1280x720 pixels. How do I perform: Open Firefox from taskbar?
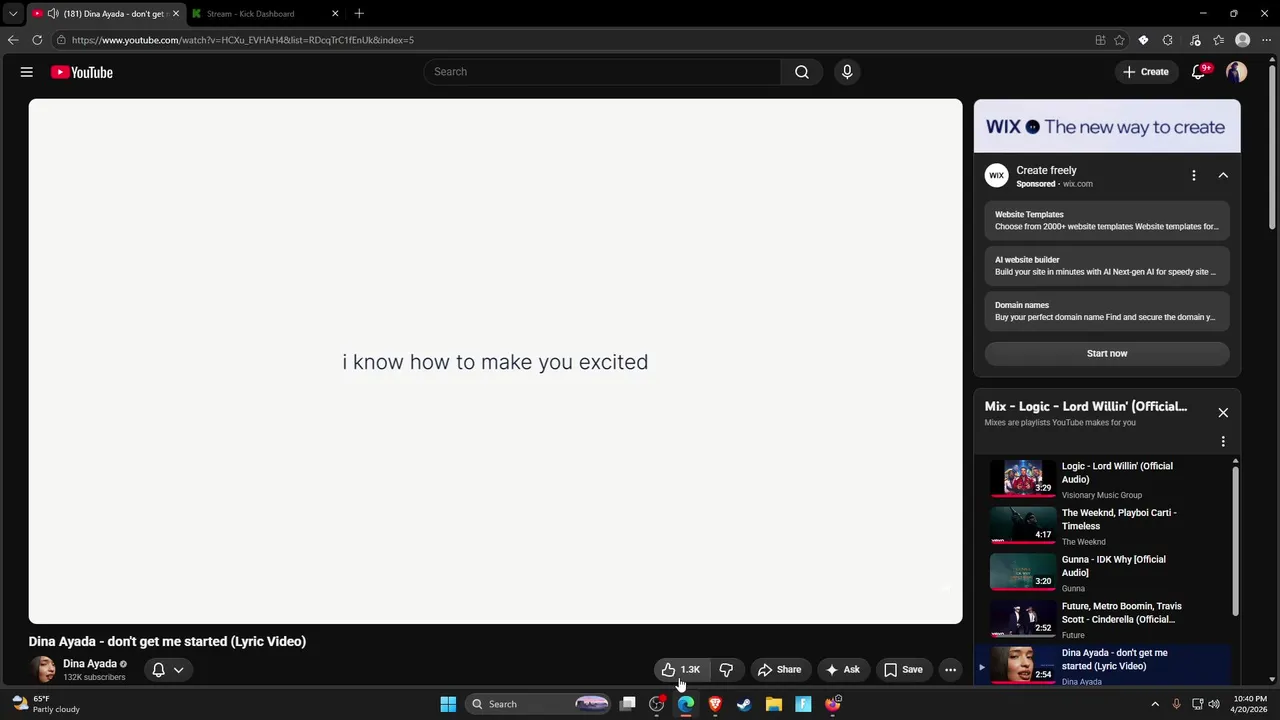tap(833, 704)
